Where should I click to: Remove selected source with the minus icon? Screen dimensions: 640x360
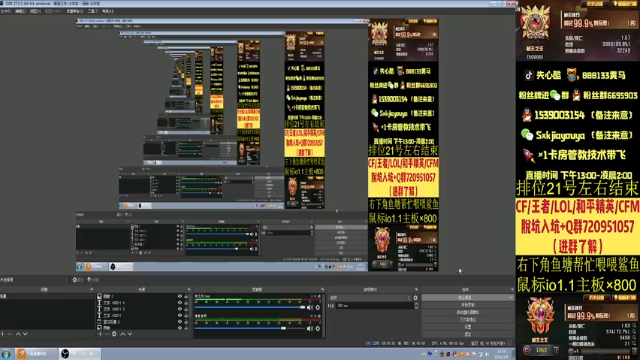[x=107, y=334]
